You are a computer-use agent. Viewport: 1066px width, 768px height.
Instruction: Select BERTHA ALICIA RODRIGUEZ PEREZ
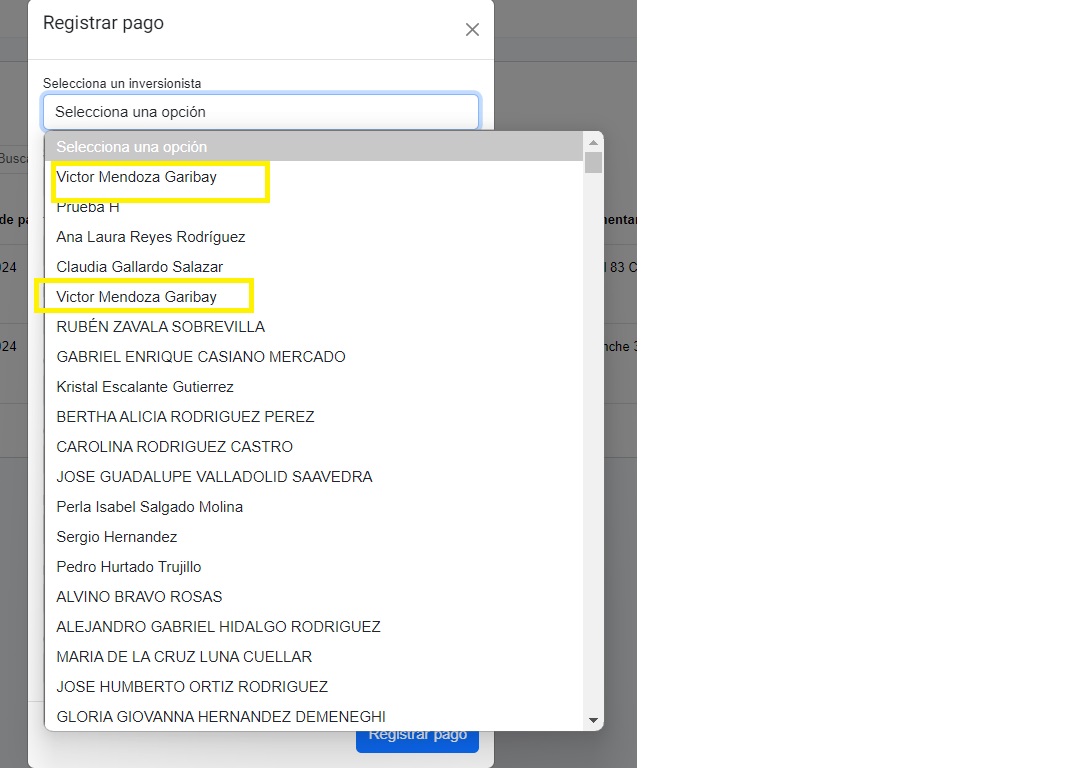point(185,417)
